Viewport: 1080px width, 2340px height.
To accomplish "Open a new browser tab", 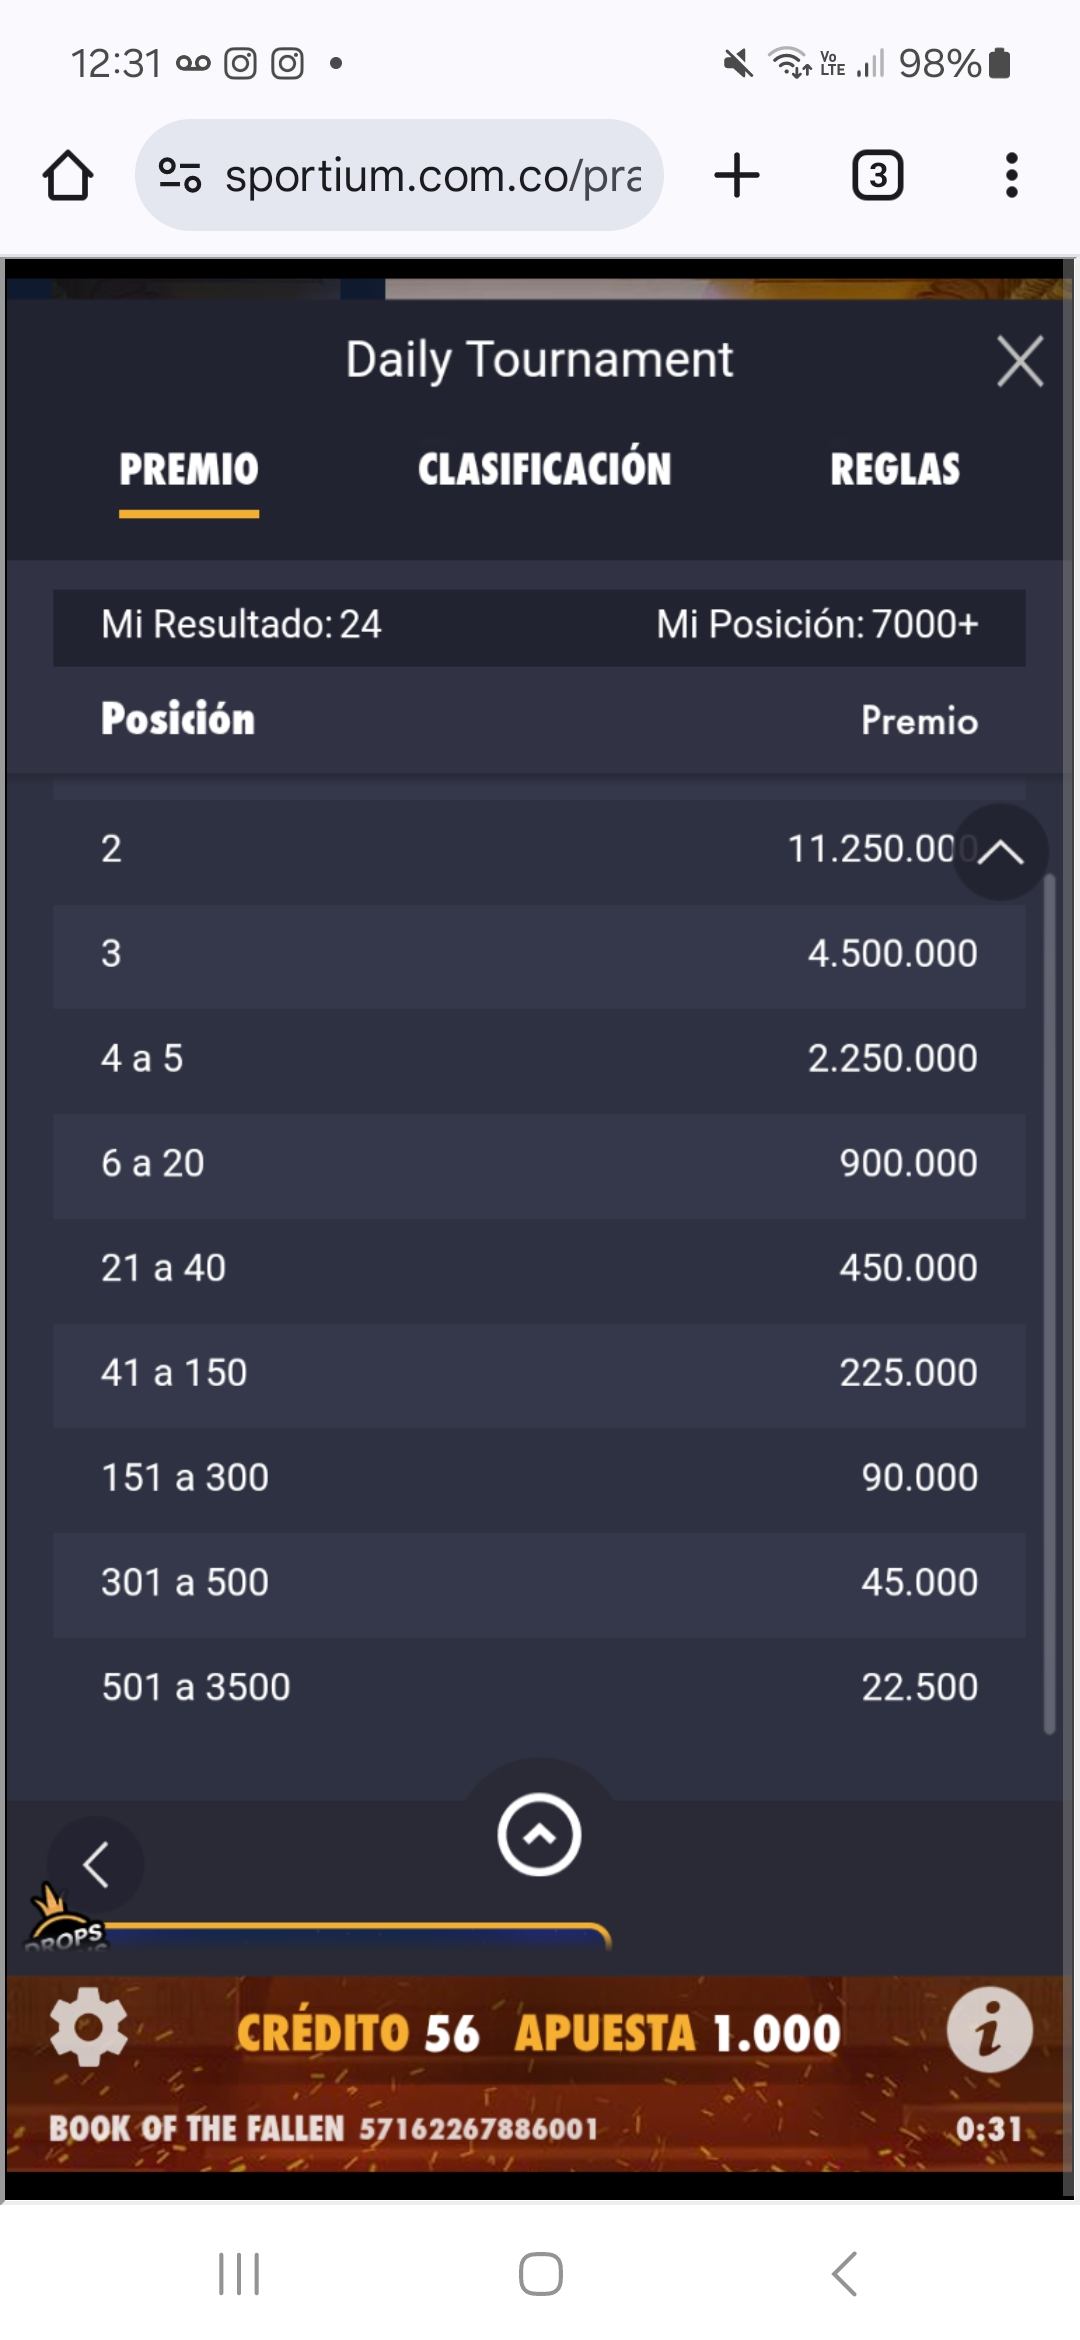I will click(737, 176).
